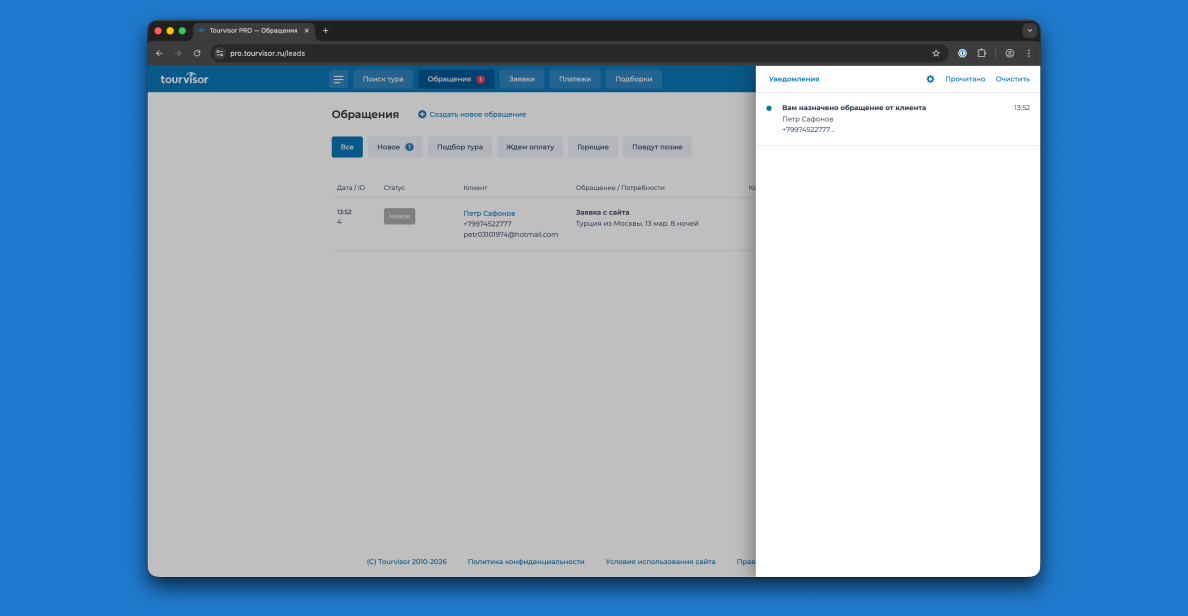This screenshot has height=616, width=1188.
Task: Bookmark this page with the star icon
Action: click(936, 53)
